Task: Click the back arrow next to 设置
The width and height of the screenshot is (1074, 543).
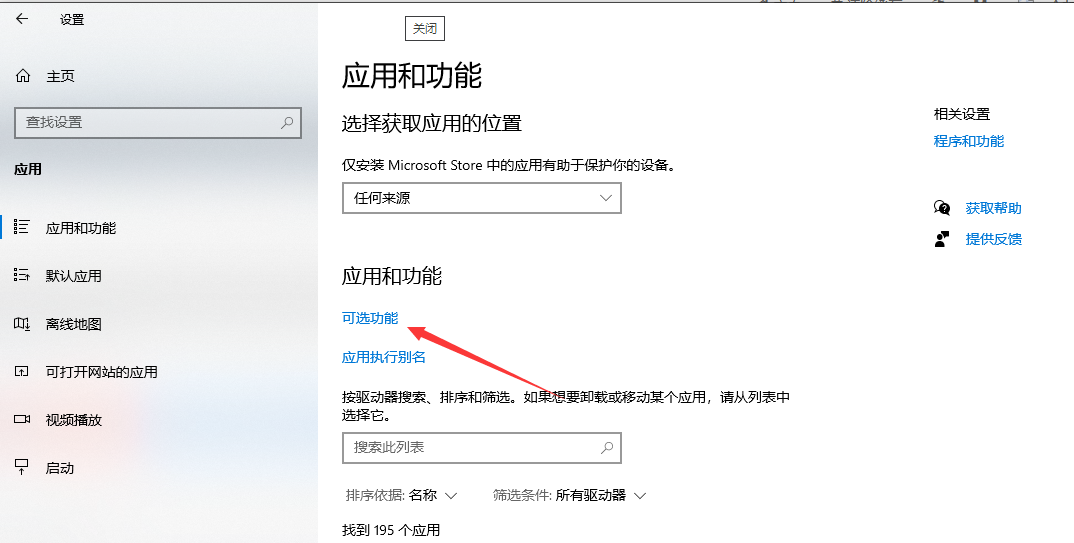Action: click(22, 19)
